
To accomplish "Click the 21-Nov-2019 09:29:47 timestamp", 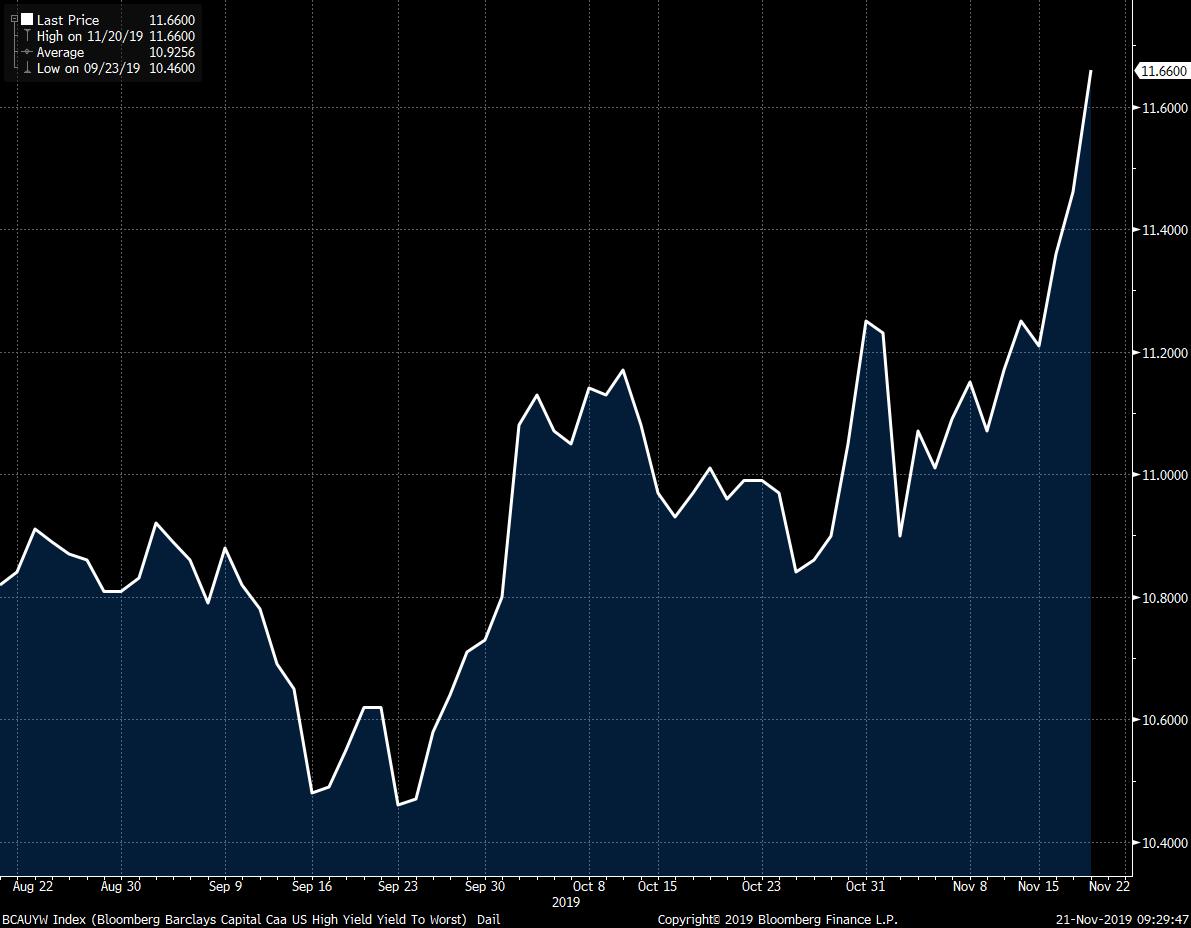I will tap(1123, 920).
